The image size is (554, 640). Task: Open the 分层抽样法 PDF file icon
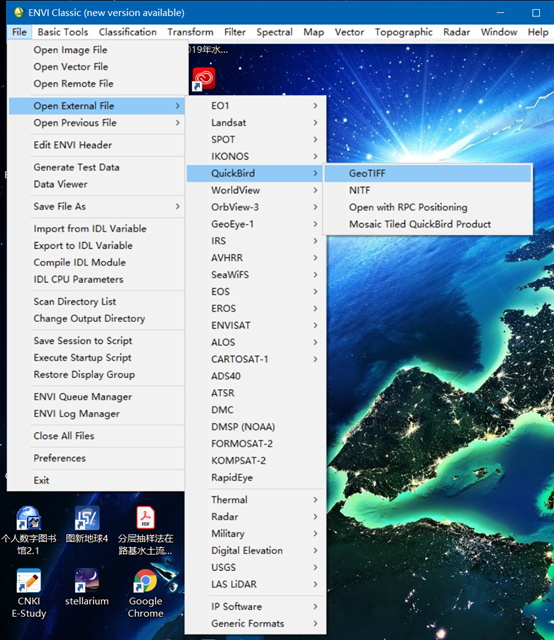click(145, 530)
